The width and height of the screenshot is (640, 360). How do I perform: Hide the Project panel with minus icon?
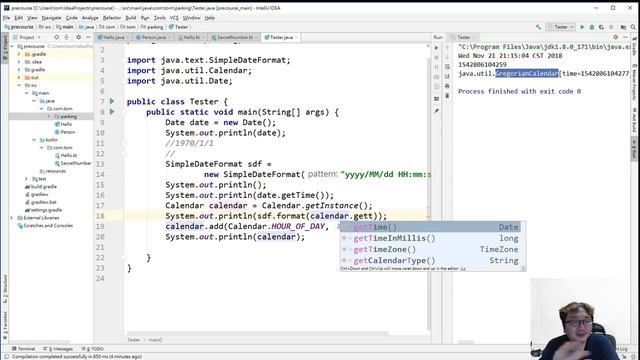(88, 37)
